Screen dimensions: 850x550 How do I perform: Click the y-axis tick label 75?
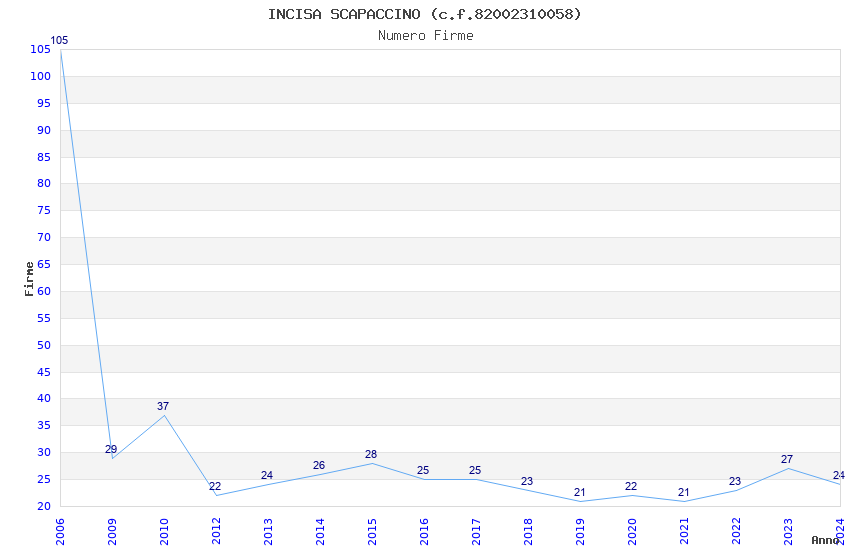tap(44, 210)
